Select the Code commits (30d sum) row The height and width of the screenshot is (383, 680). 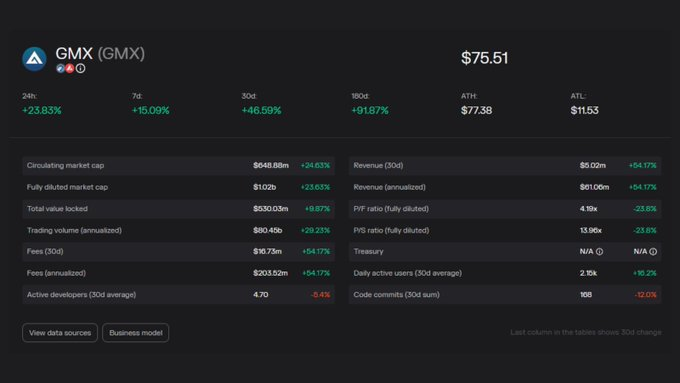(505, 295)
